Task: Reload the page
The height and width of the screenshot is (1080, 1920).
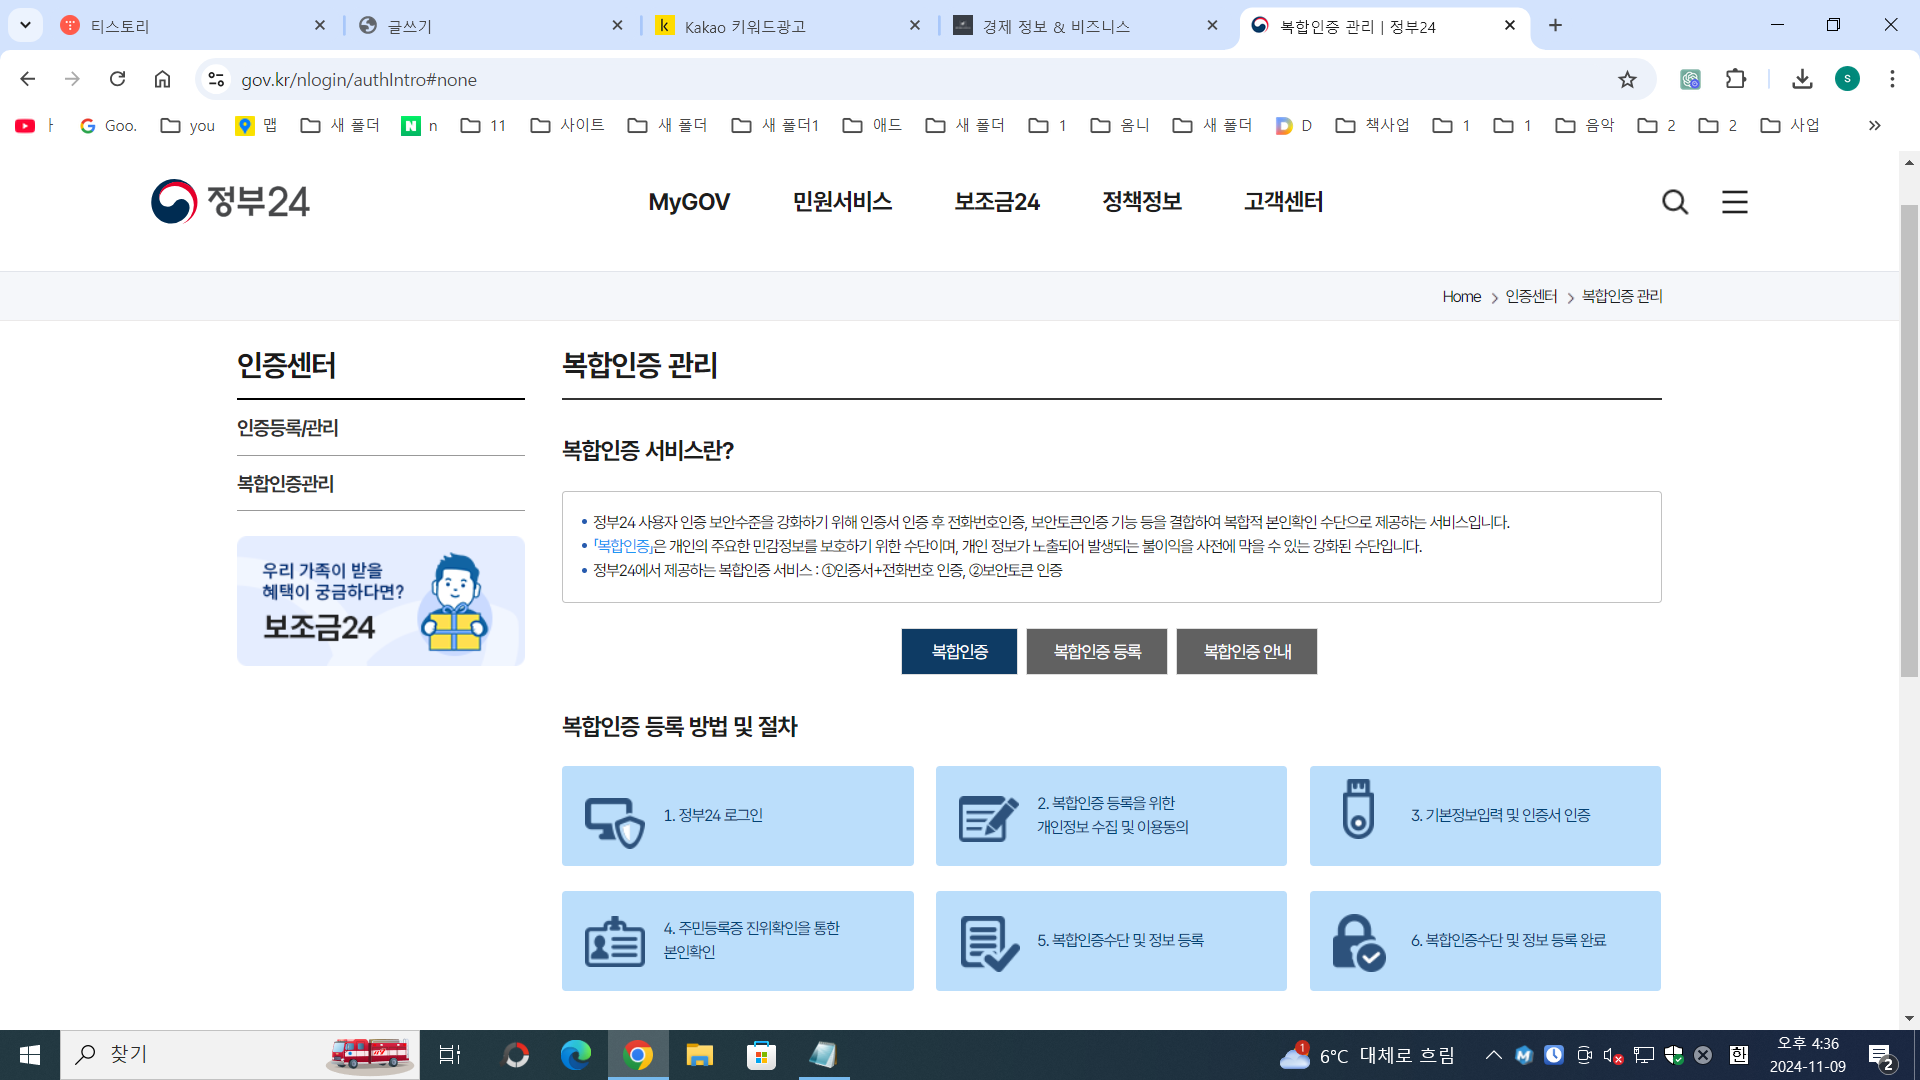Action: coord(117,79)
